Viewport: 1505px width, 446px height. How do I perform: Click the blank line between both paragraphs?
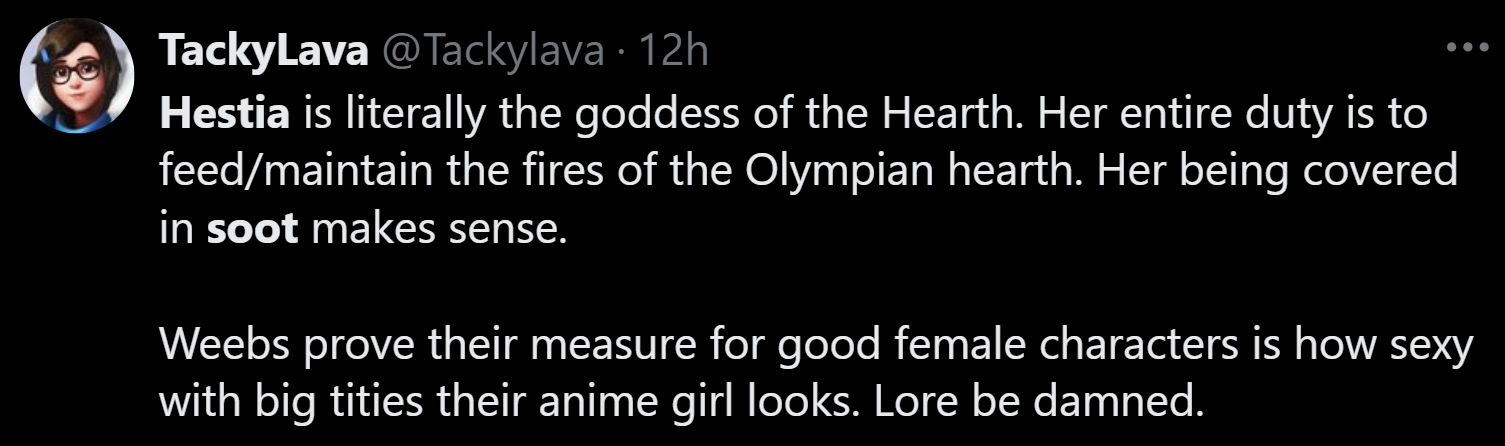coord(816,288)
